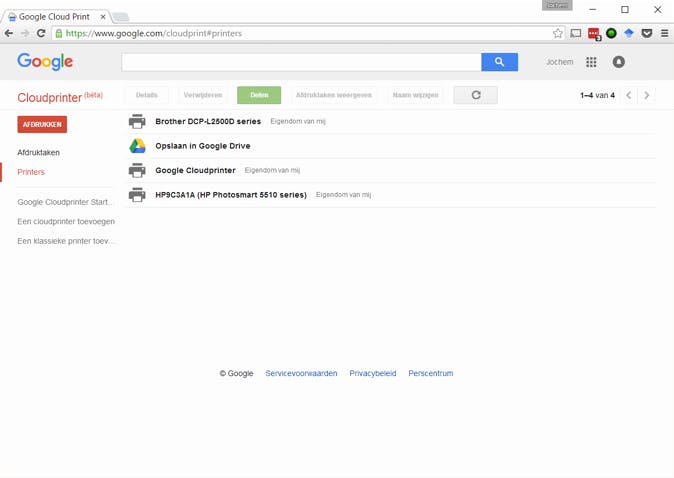Go to previous page of printers
674x478 pixels.
(628, 95)
